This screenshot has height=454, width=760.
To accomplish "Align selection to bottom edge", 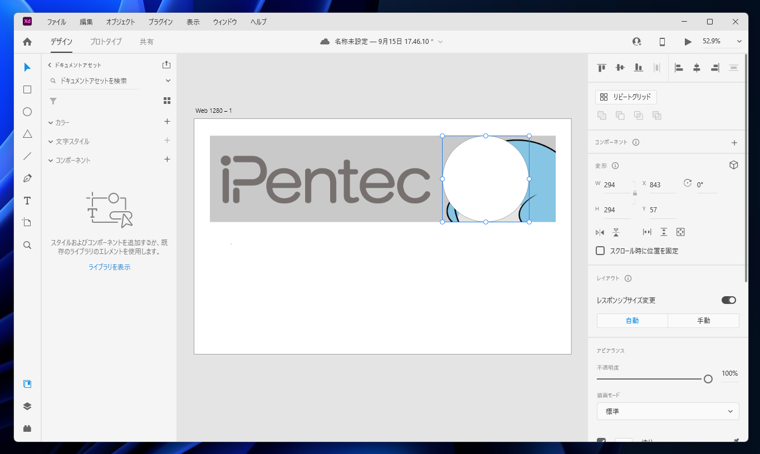I will 638,68.
